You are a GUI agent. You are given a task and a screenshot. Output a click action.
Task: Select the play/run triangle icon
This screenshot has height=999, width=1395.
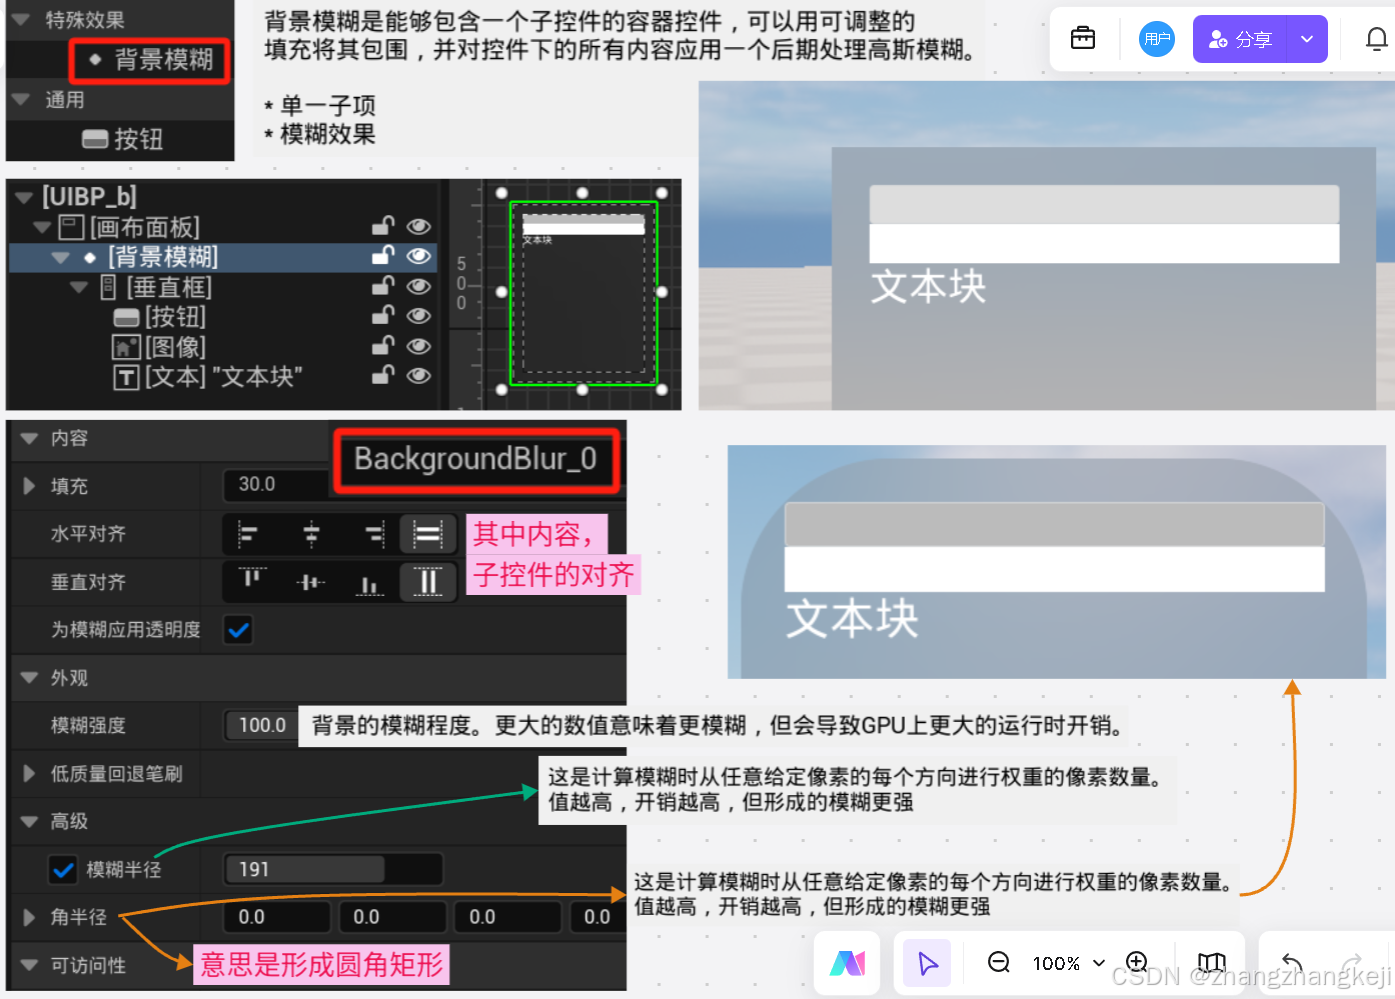click(x=926, y=963)
